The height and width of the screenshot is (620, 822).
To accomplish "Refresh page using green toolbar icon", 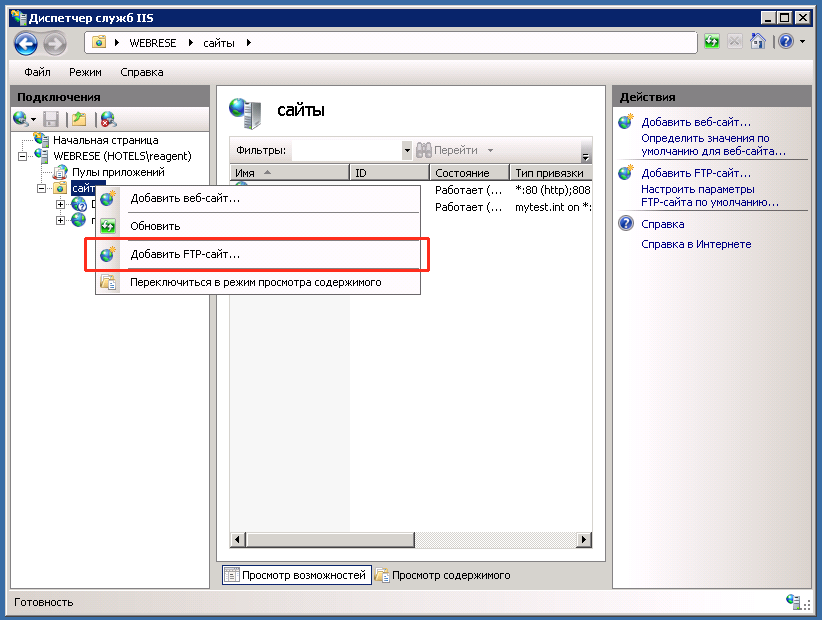I will (x=712, y=41).
